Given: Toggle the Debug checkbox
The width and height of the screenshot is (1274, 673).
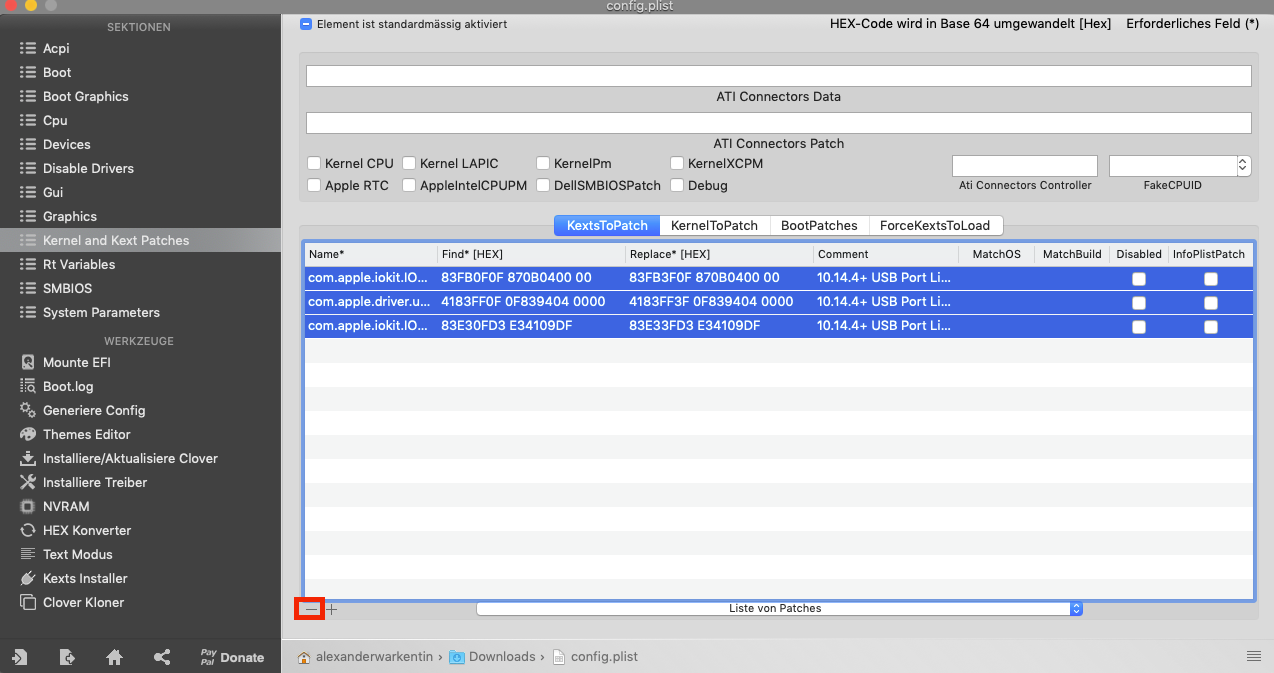Looking at the screenshot, I should 677,185.
